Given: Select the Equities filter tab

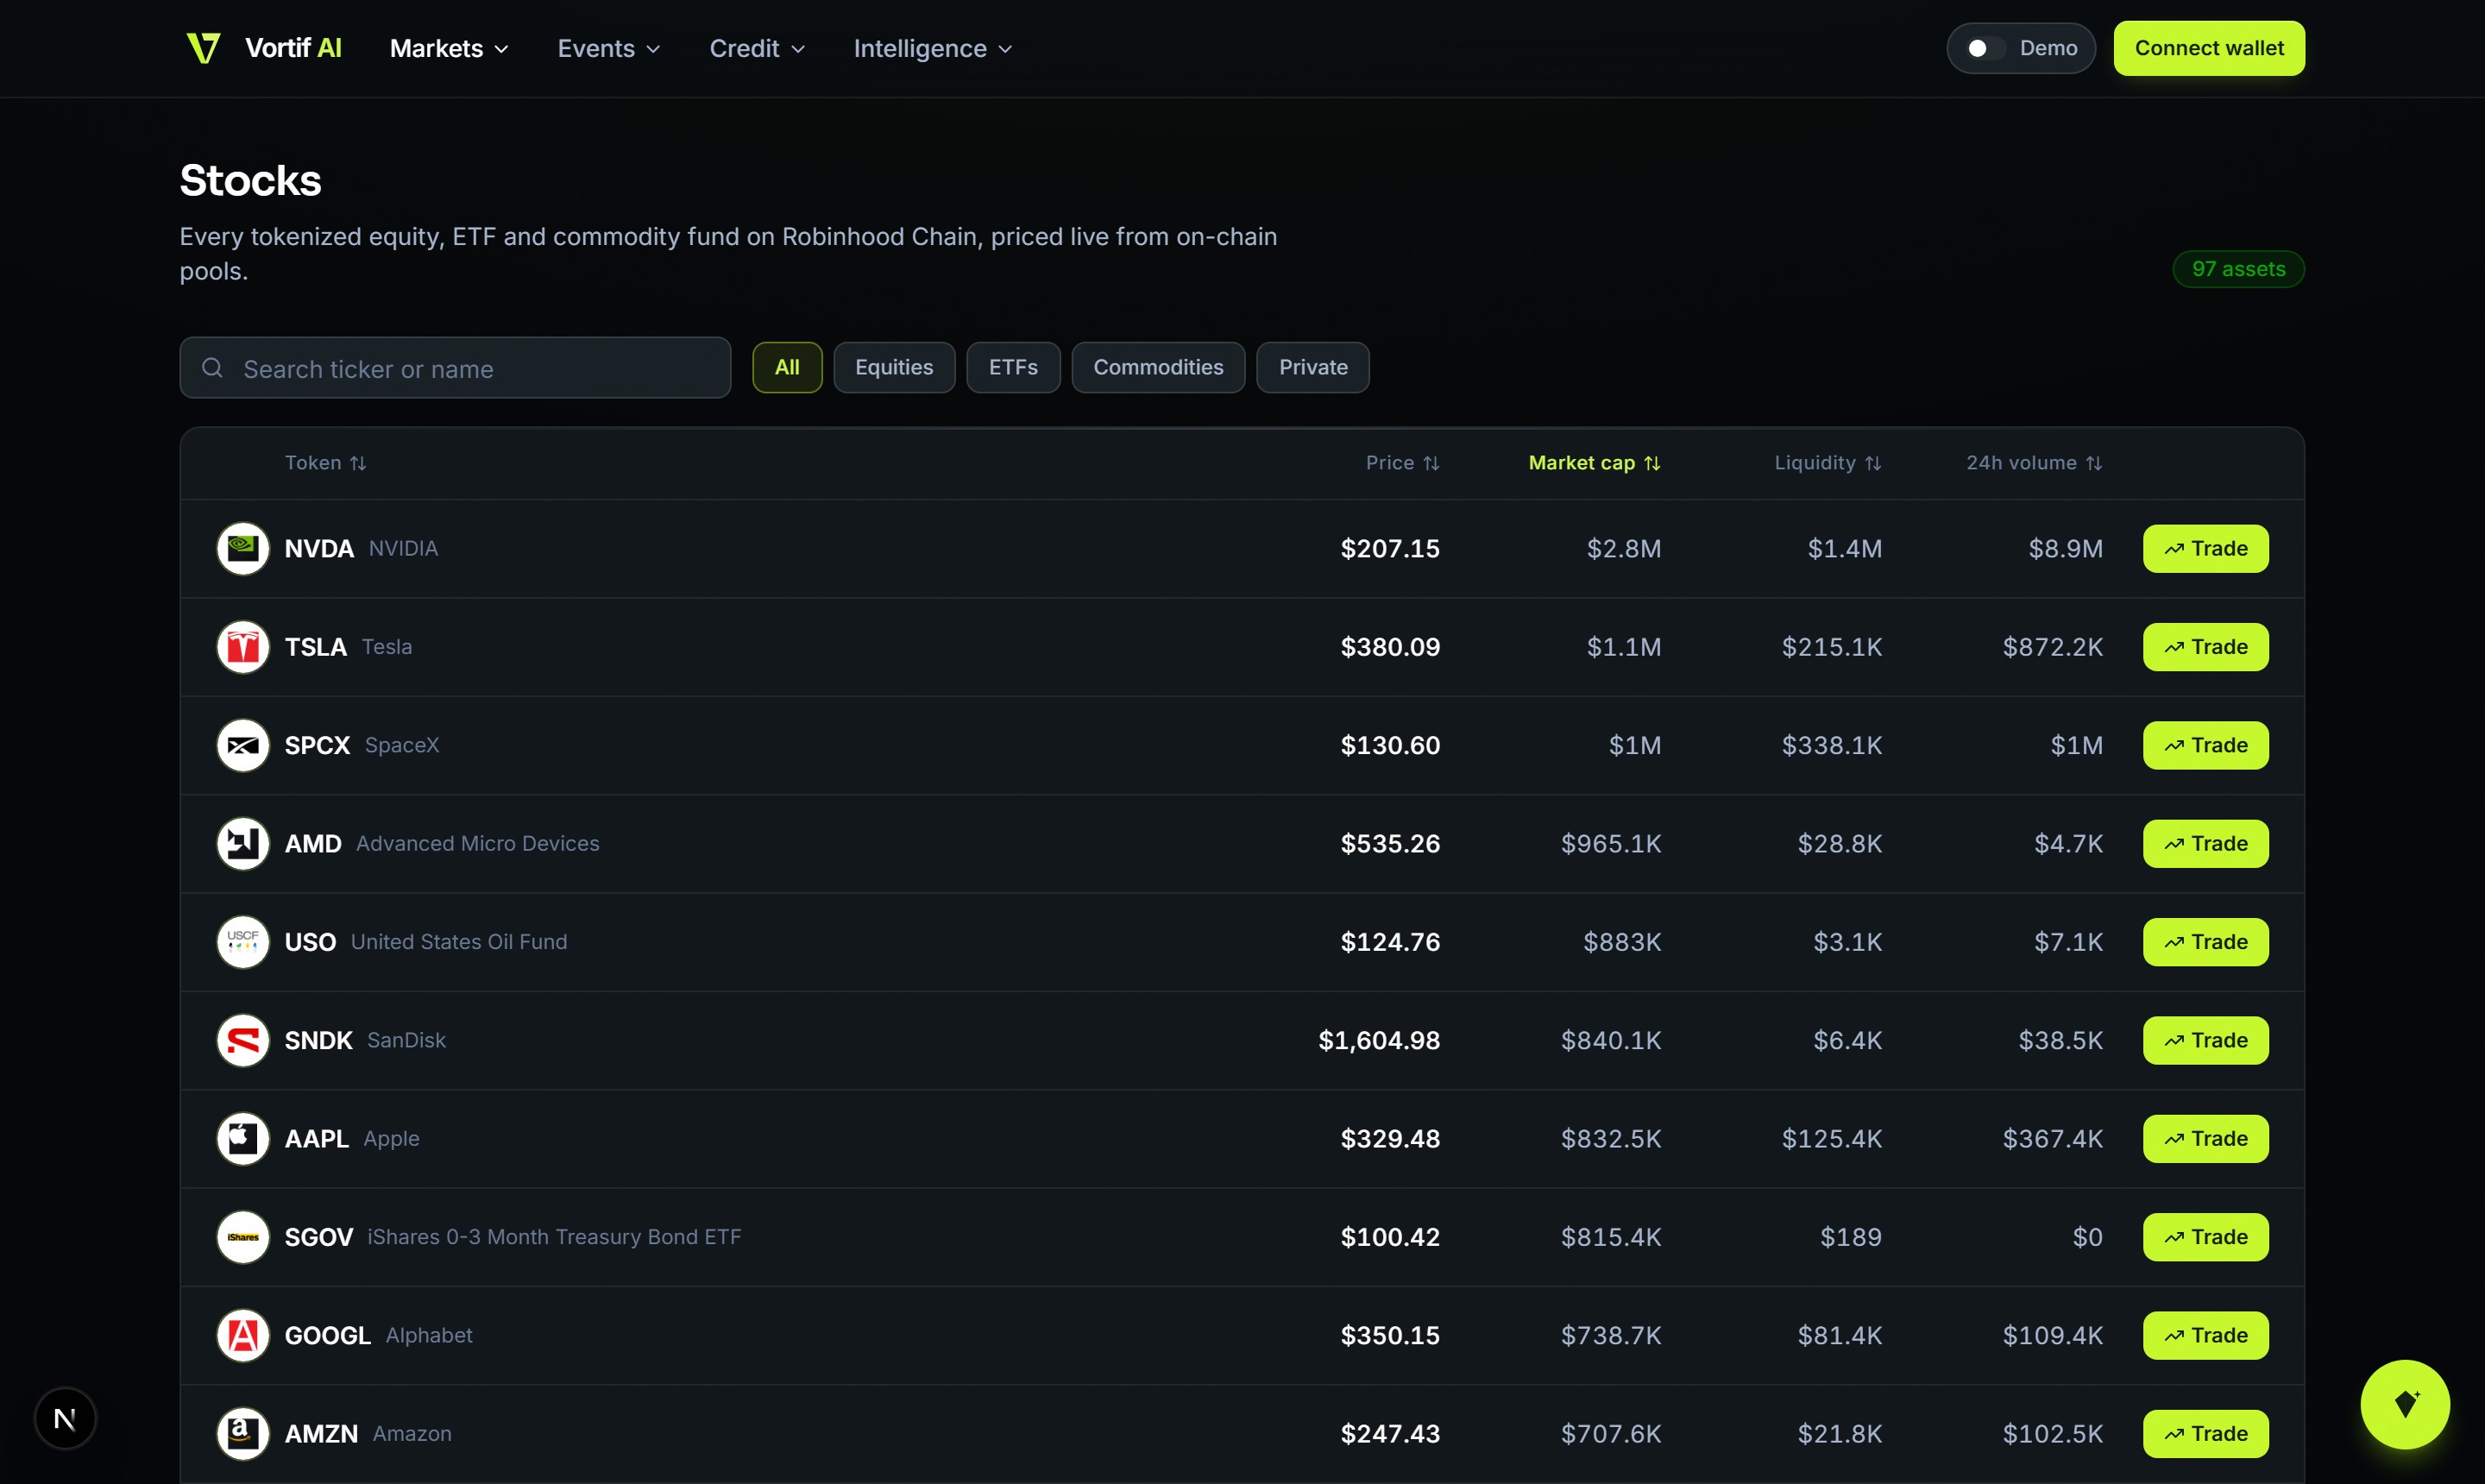Looking at the screenshot, I should 894,367.
